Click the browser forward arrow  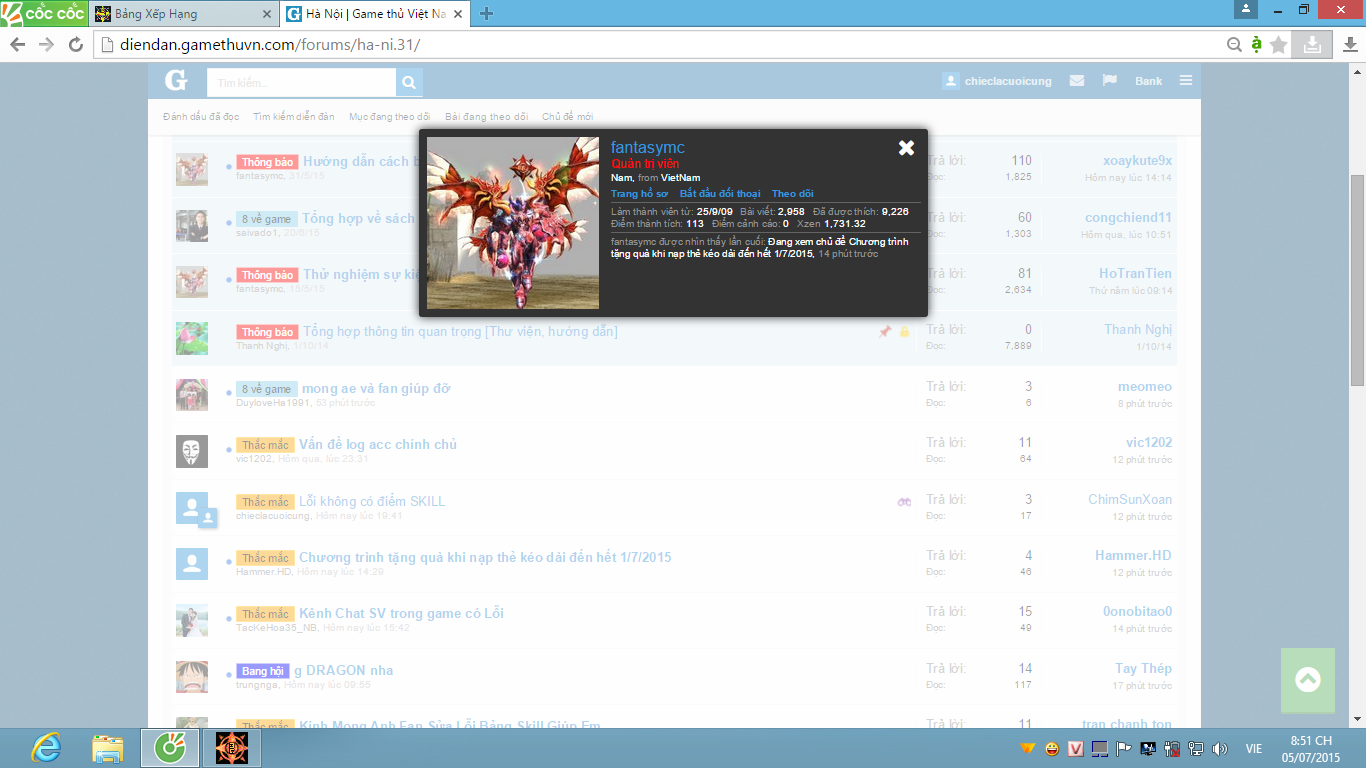pyautogui.click(x=46, y=44)
